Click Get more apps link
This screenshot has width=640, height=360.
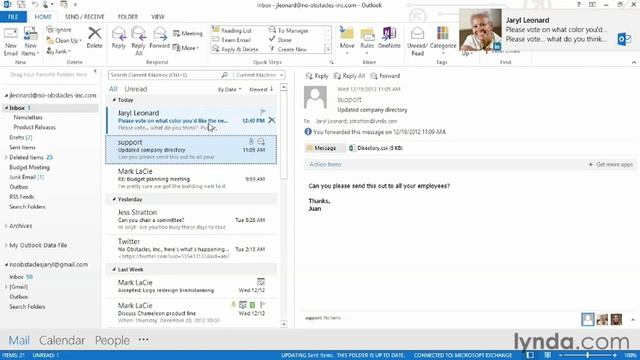click(611, 164)
